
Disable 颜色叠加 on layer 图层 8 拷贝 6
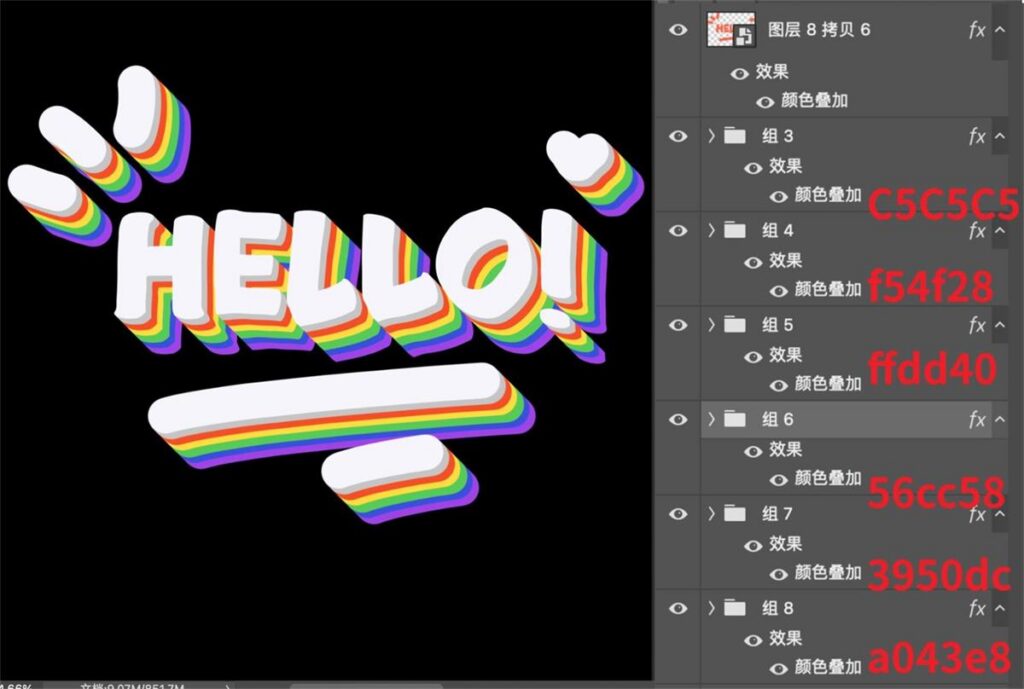765,103
